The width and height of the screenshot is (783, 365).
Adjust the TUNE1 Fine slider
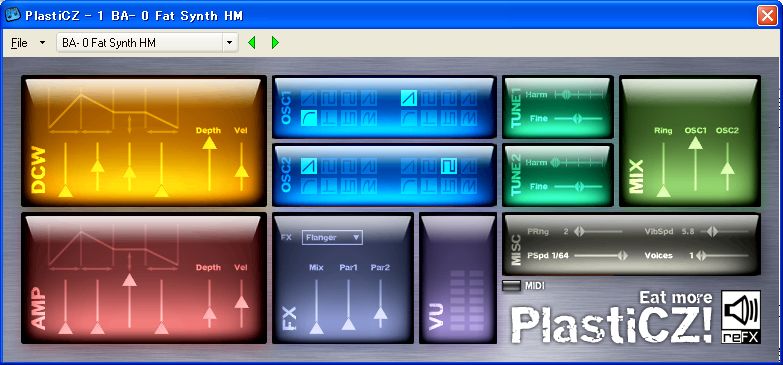point(578,118)
